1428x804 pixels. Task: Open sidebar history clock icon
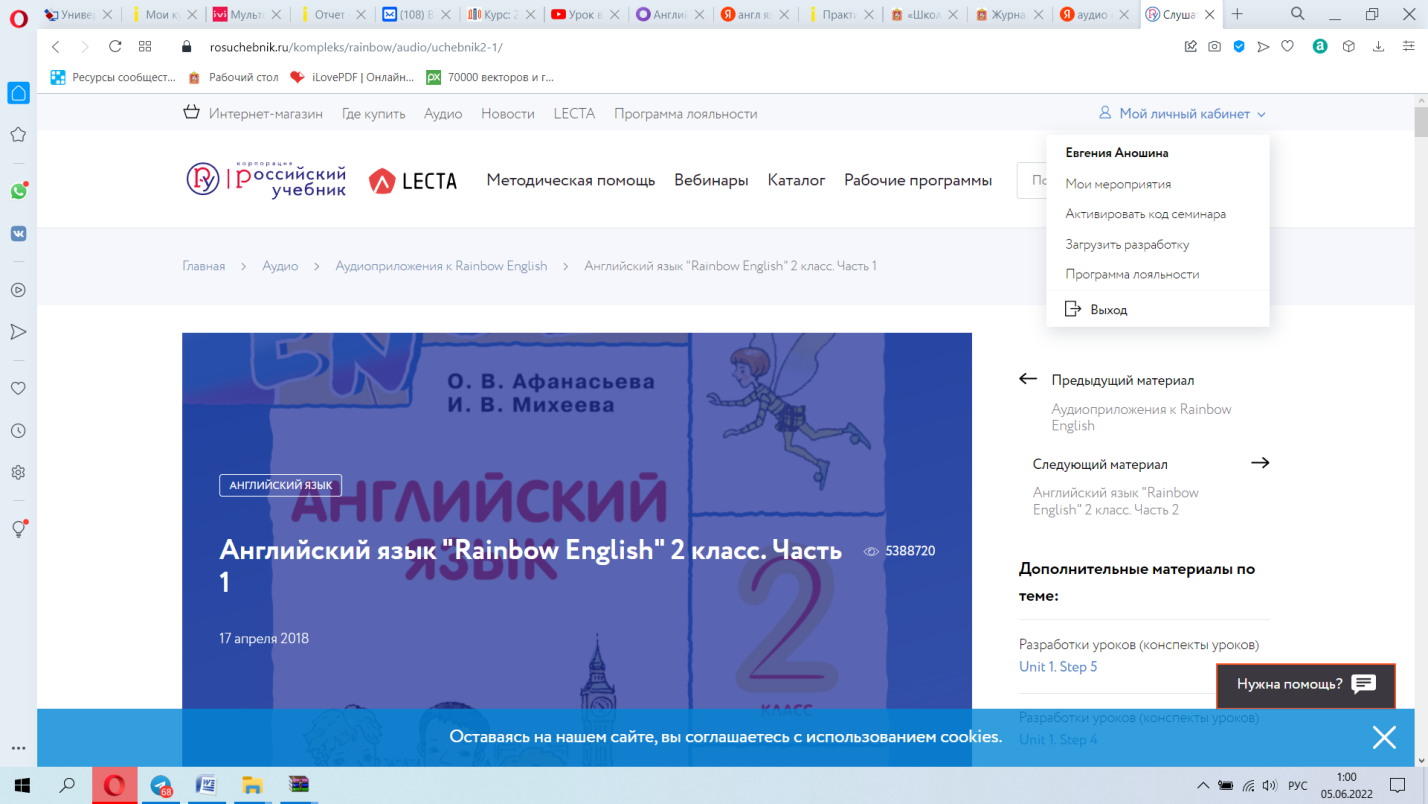click(18, 430)
